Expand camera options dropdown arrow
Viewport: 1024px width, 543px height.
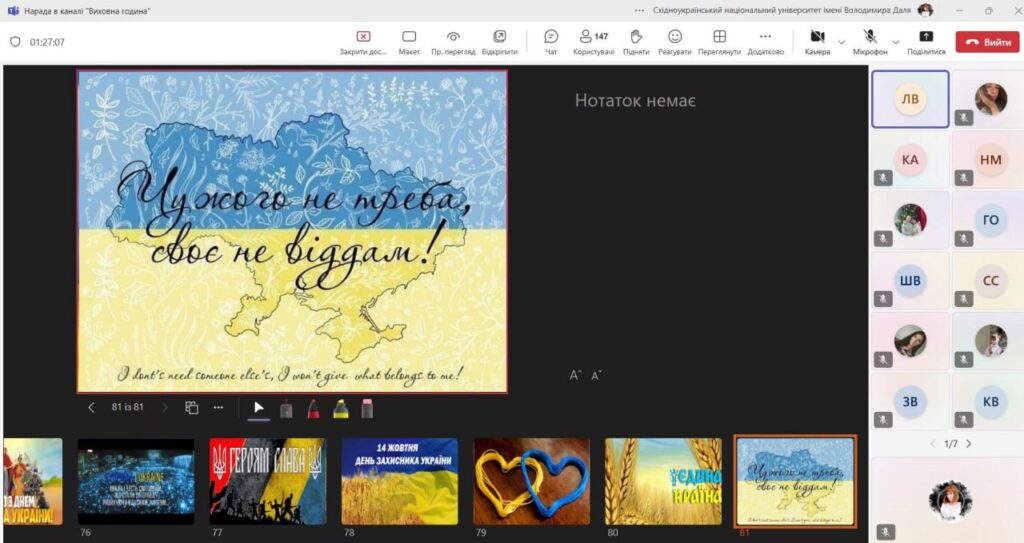[841, 42]
